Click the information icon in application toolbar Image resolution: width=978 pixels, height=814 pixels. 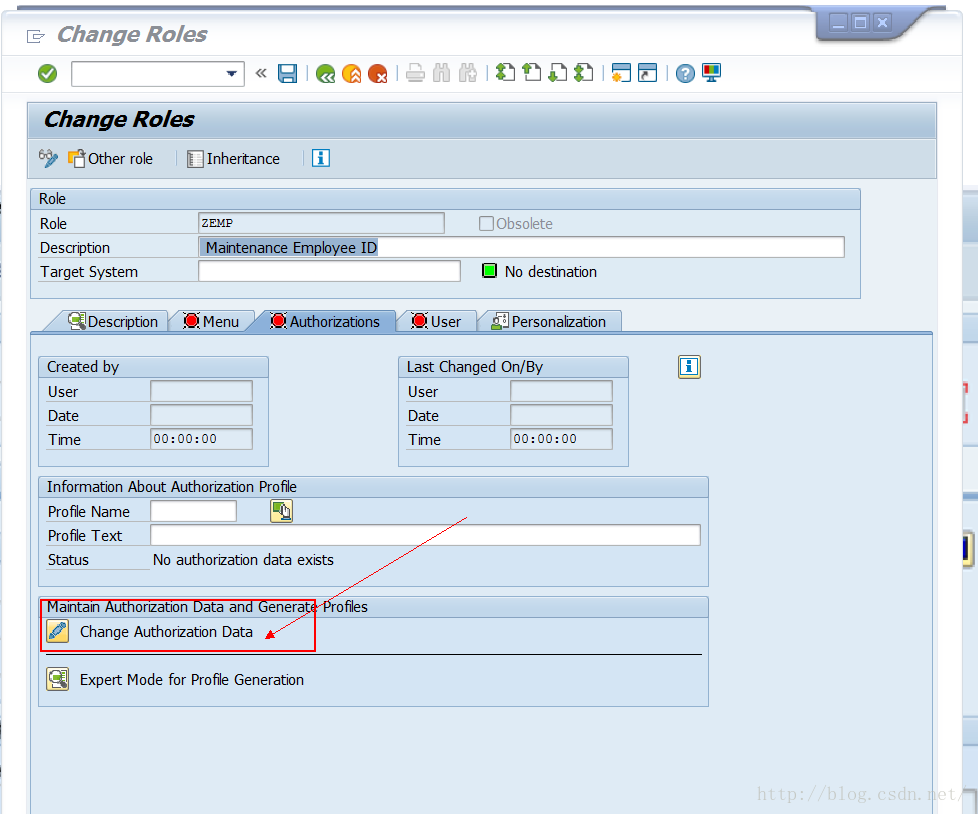coord(321,158)
